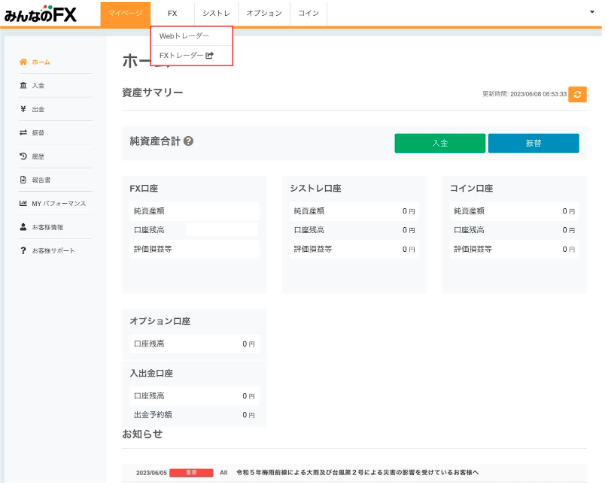
Task: Open the コイン tab
Action: [x=309, y=14]
